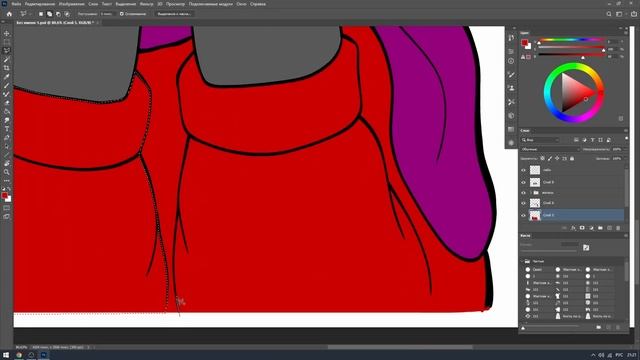Open Layers panel options menu

(x=626, y=131)
